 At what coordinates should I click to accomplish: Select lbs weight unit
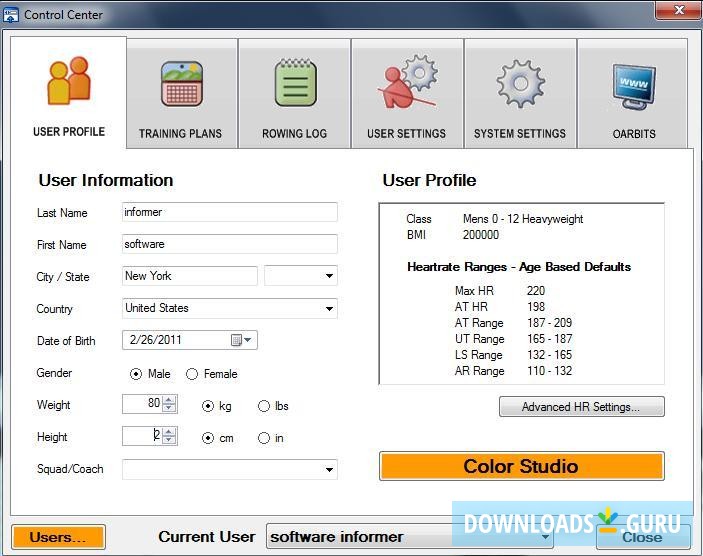tap(264, 406)
